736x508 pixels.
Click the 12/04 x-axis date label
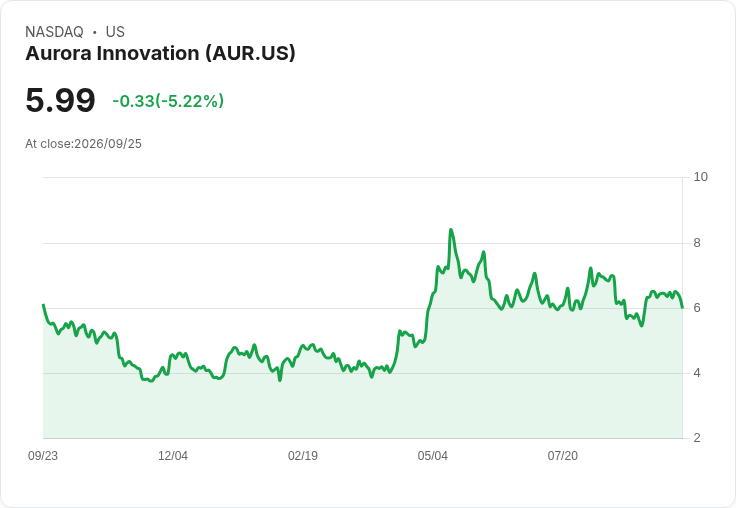click(173, 456)
